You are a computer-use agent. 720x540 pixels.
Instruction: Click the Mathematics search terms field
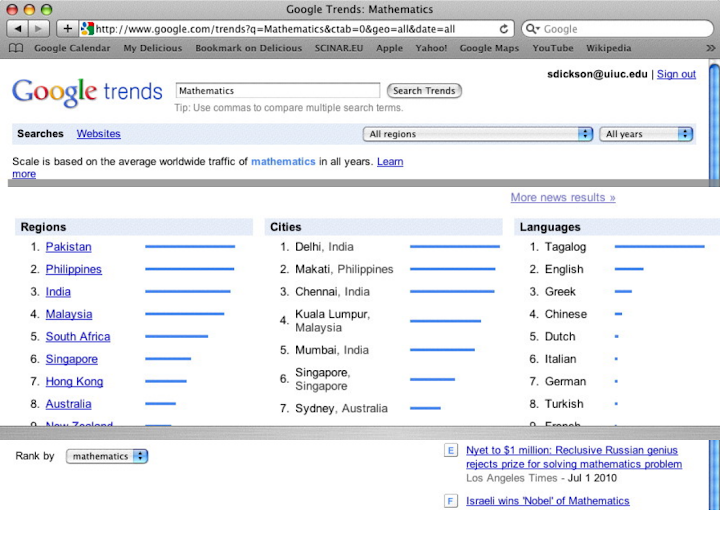[x=278, y=90]
